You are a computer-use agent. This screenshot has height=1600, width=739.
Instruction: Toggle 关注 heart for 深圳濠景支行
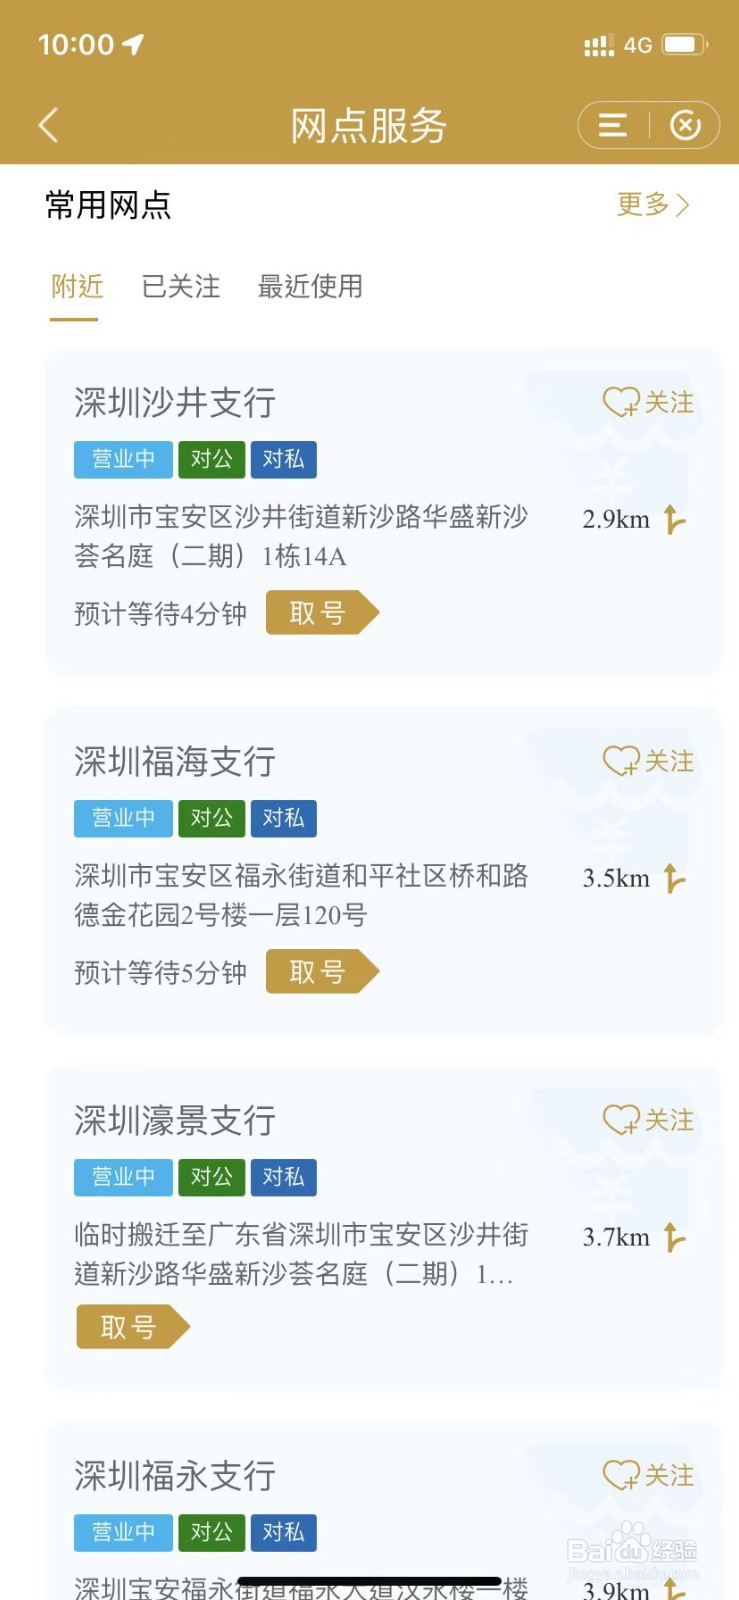click(648, 1120)
